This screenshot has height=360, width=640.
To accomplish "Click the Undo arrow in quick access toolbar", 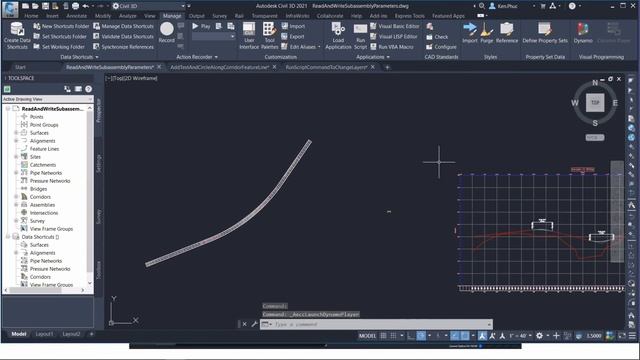I will point(85,6).
